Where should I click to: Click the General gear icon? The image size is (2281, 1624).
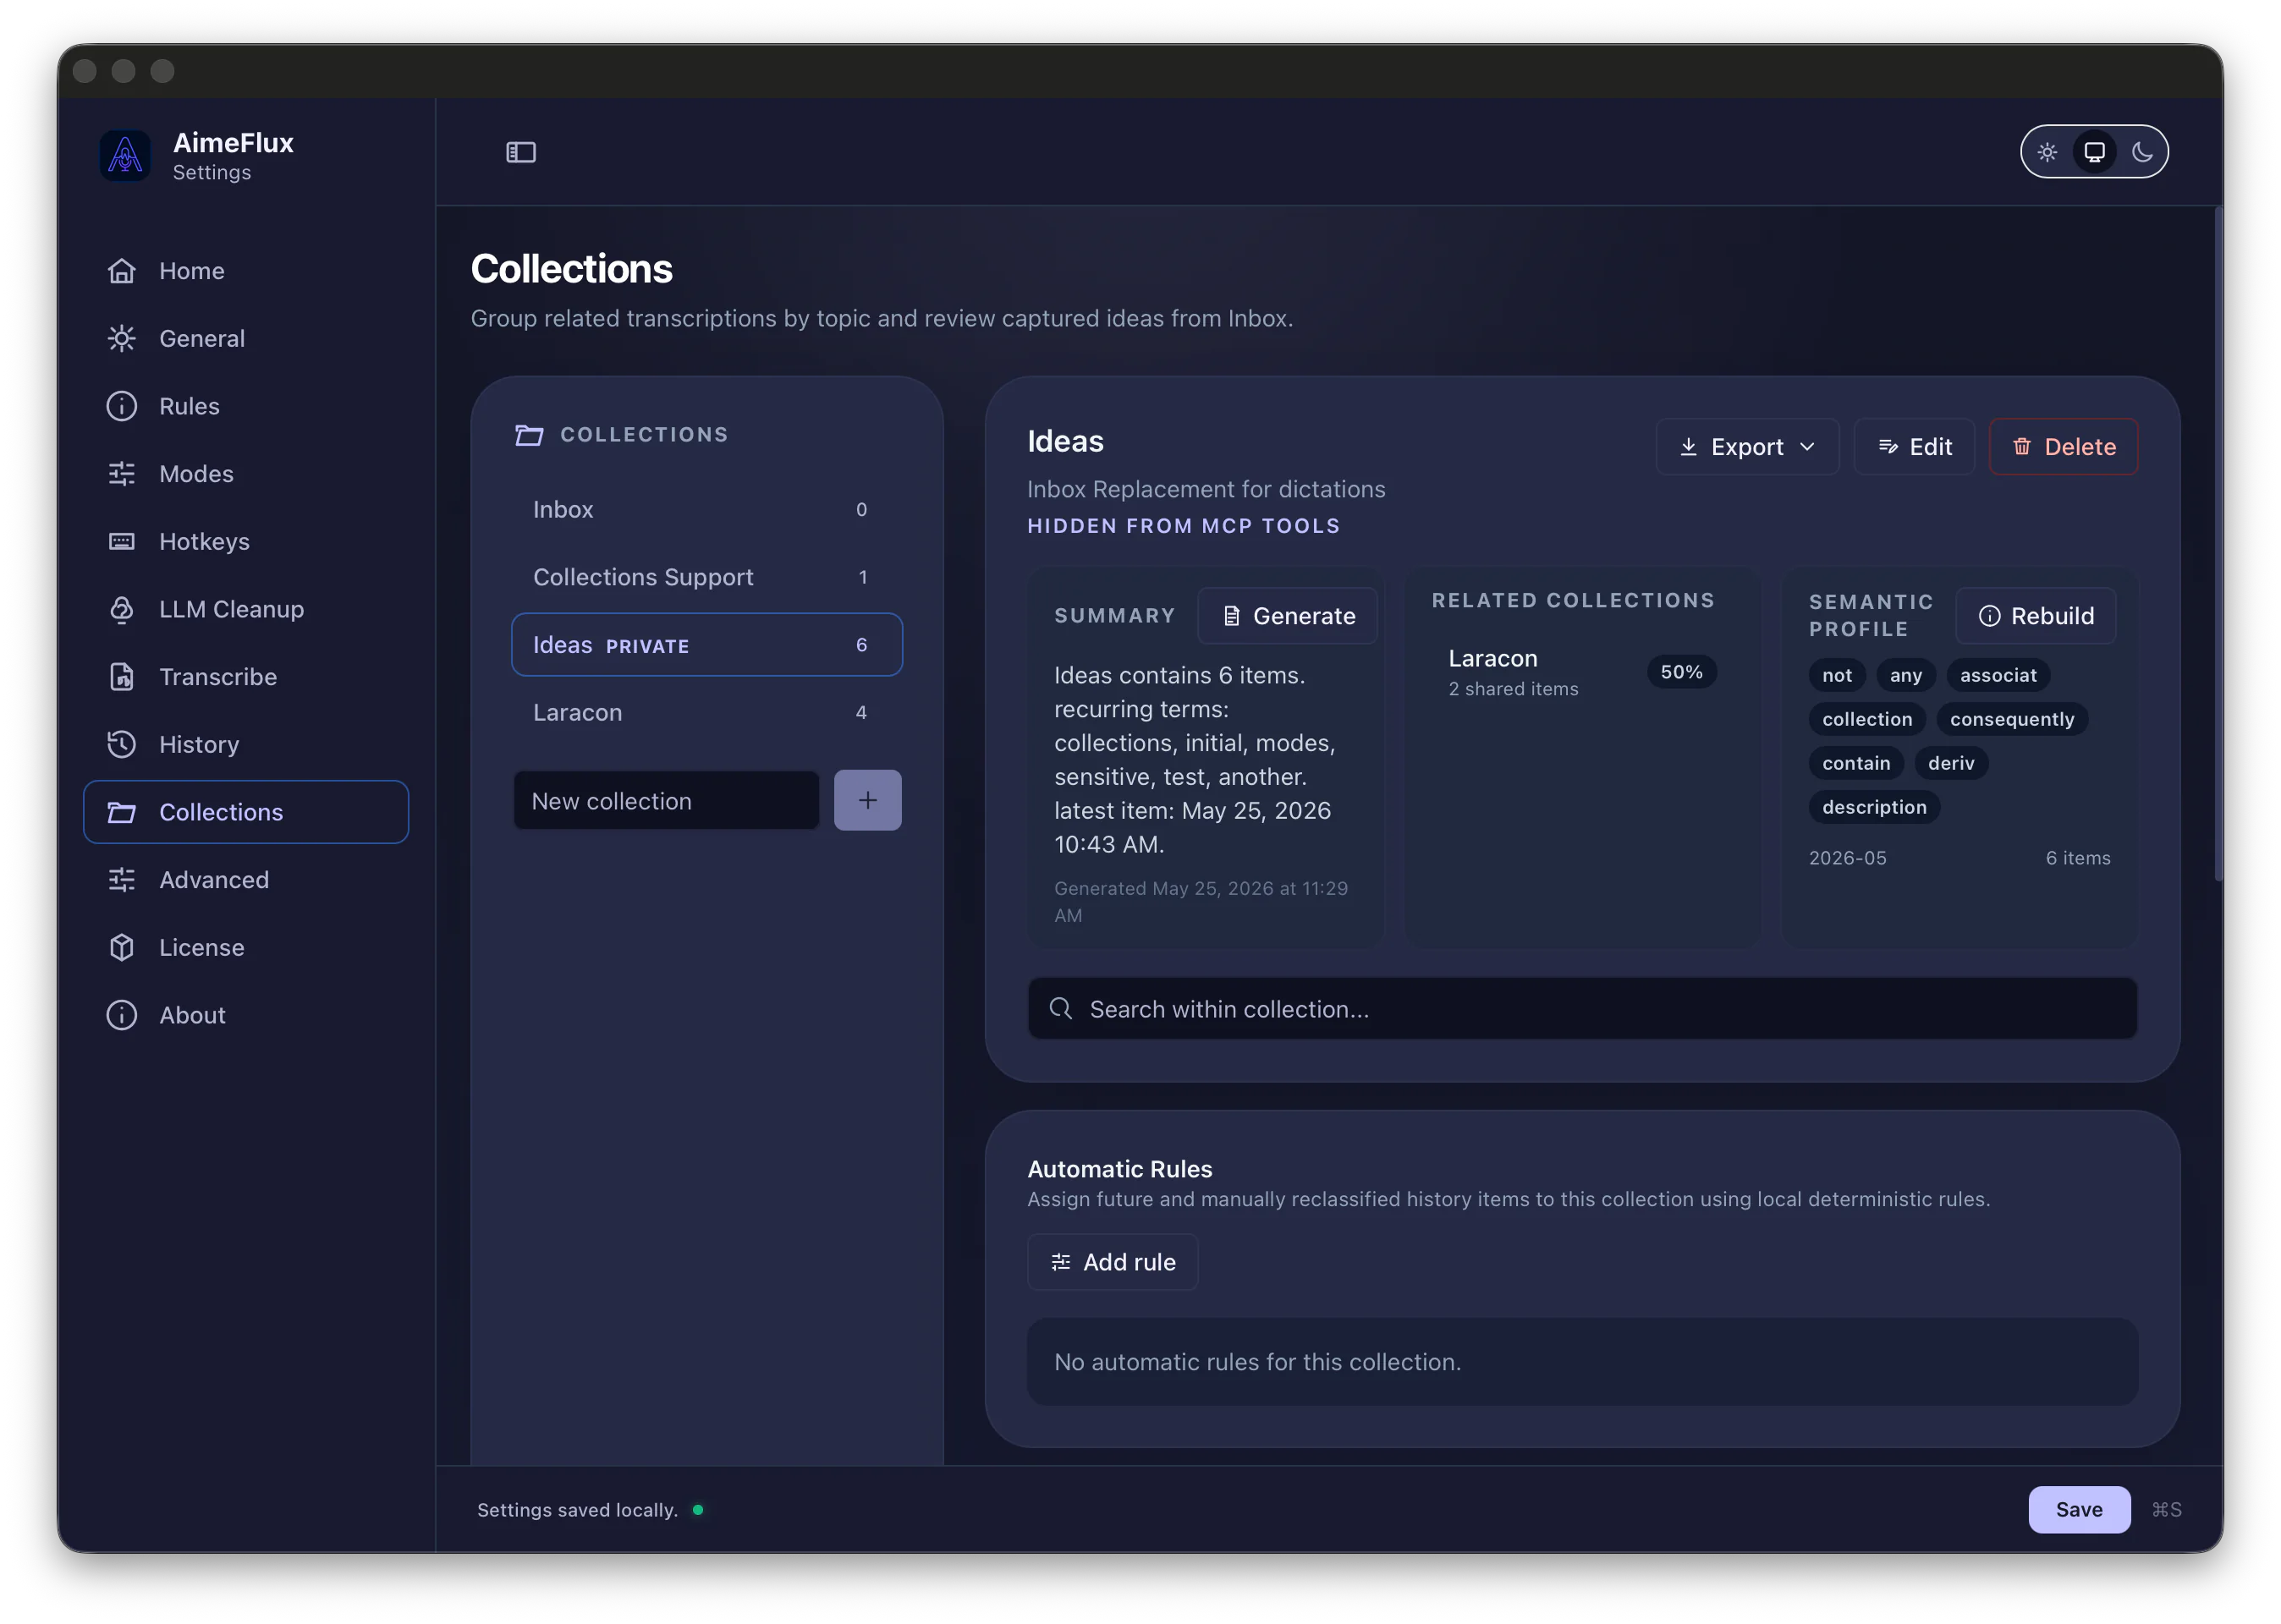point(122,338)
